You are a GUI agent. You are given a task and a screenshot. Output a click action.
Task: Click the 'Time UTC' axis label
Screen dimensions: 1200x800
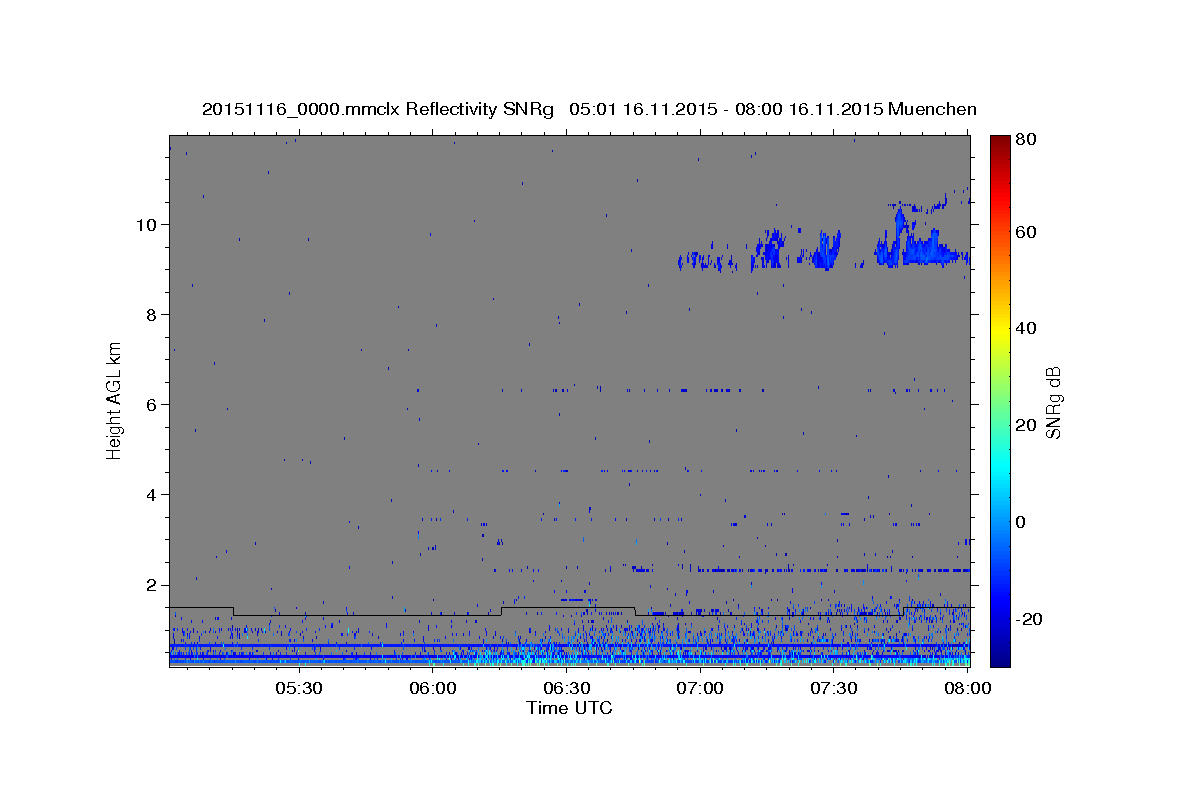569,708
